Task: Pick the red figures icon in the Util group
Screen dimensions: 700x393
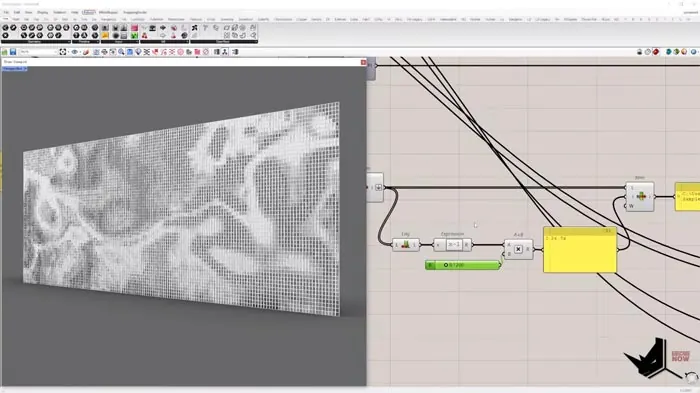Action: pos(145,35)
